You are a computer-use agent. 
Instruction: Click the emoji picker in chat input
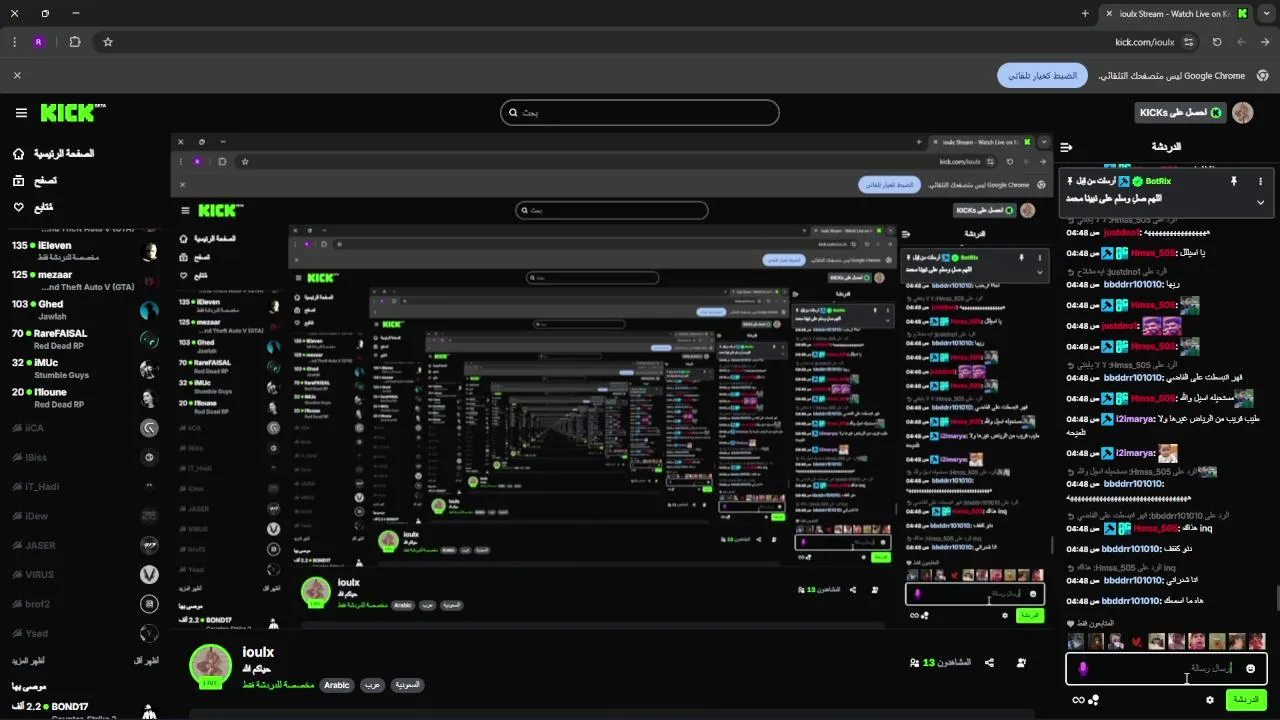click(1250, 668)
